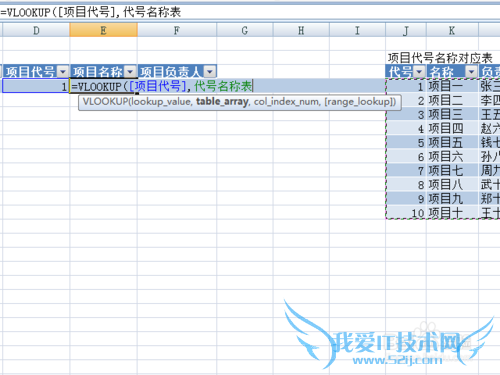Select column G header
This screenshot has width=500, height=375.
[x=245, y=30]
